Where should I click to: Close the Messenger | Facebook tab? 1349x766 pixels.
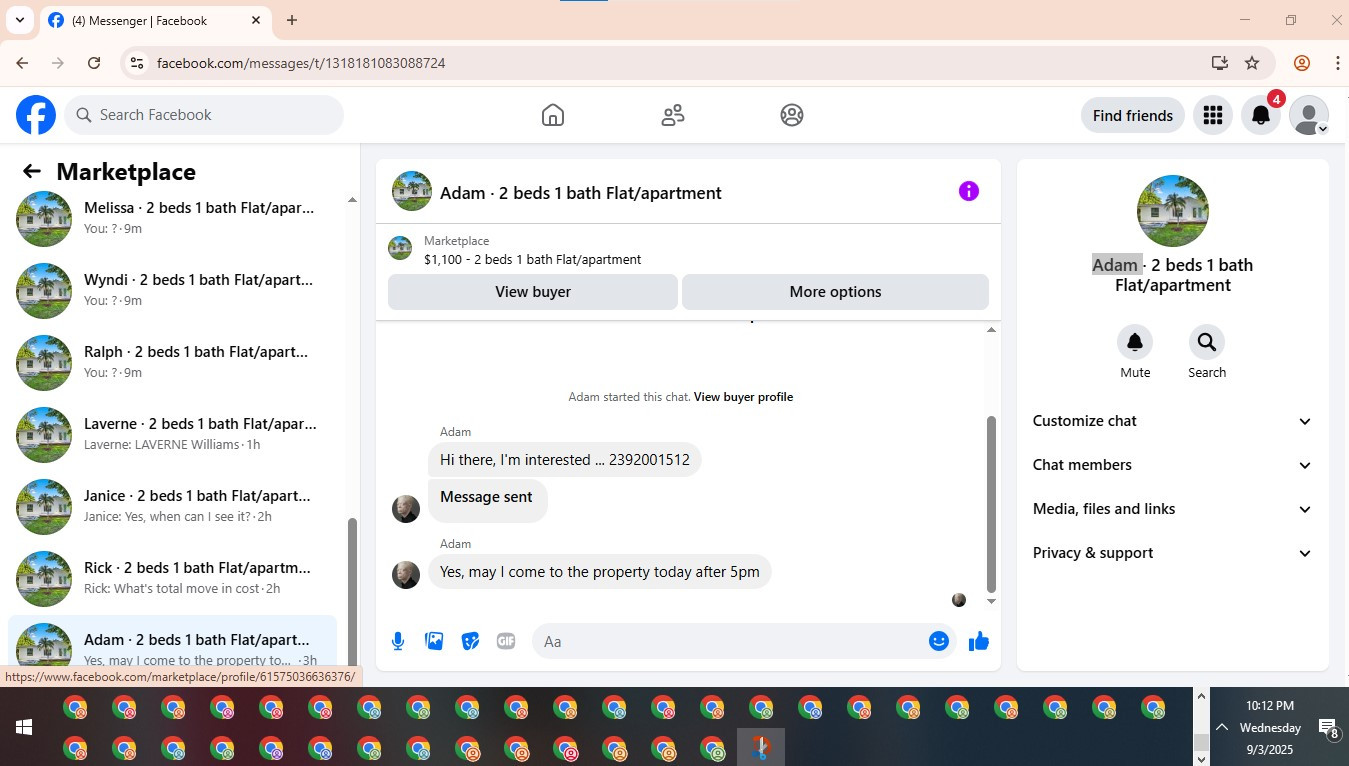[x=256, y=20]
